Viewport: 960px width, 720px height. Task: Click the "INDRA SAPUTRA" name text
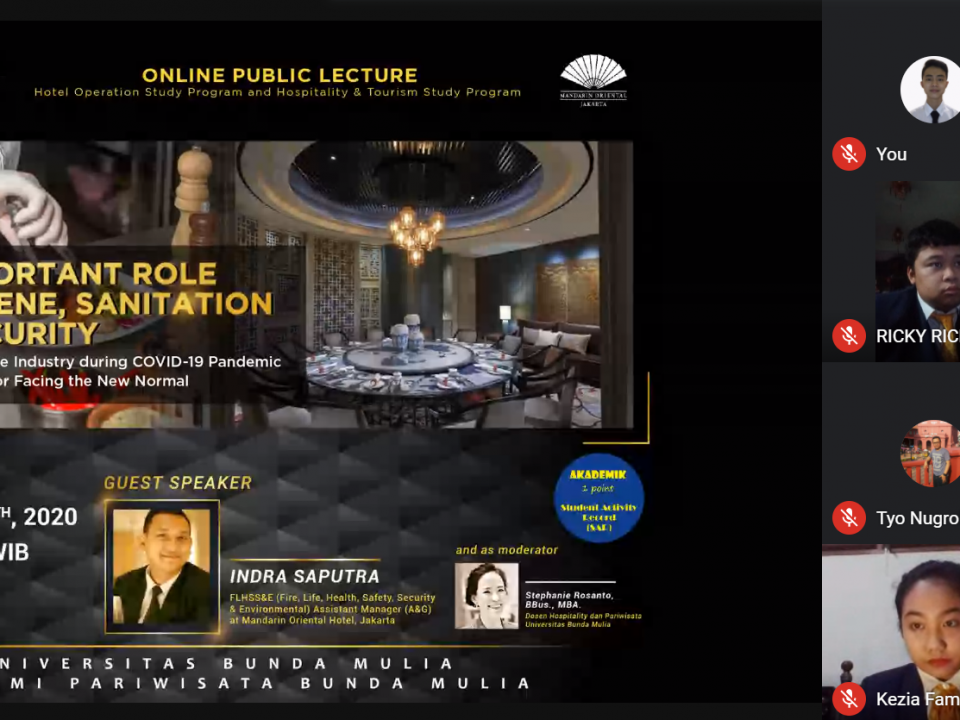click(x=305, y=577)
